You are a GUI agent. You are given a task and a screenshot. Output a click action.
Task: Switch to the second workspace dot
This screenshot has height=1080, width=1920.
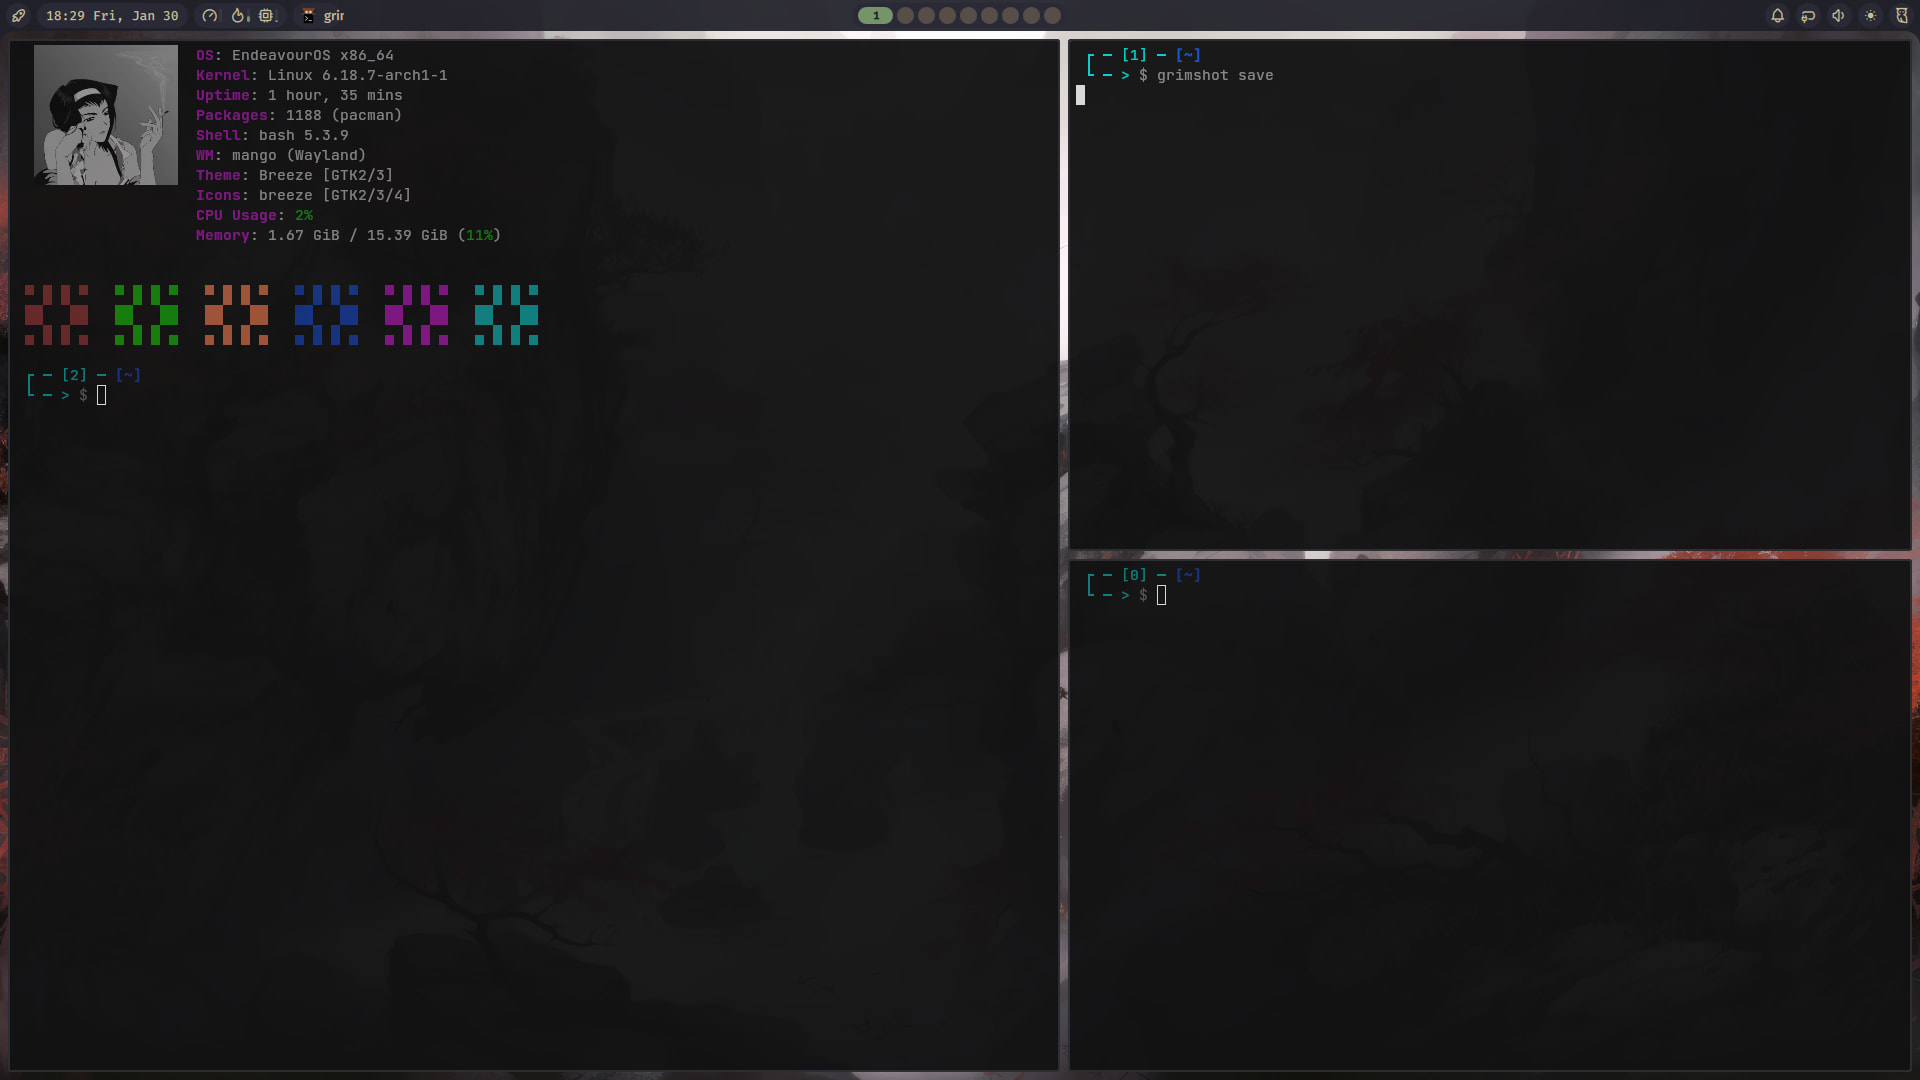905,15
